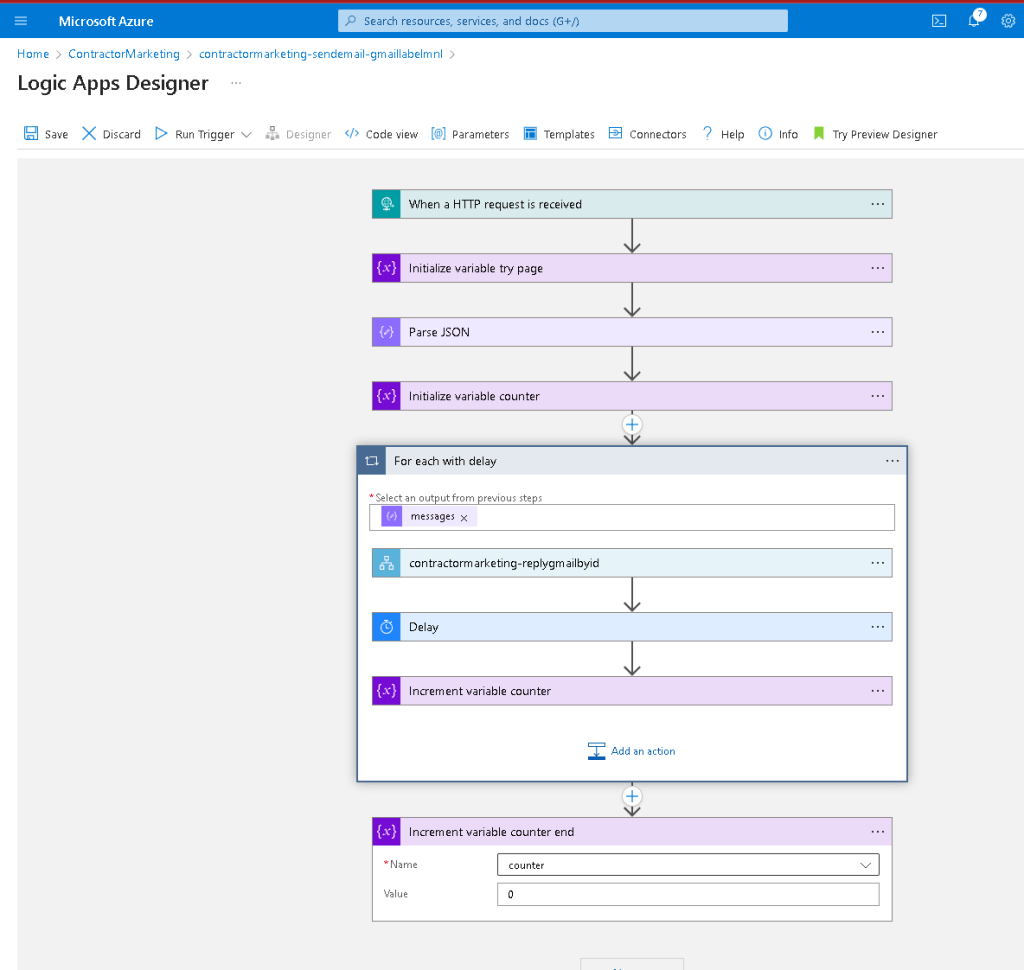Collapse the For each with delay header
Image resolution: width=1024 pixels, height=970 pixels.
tap(632, 461)
